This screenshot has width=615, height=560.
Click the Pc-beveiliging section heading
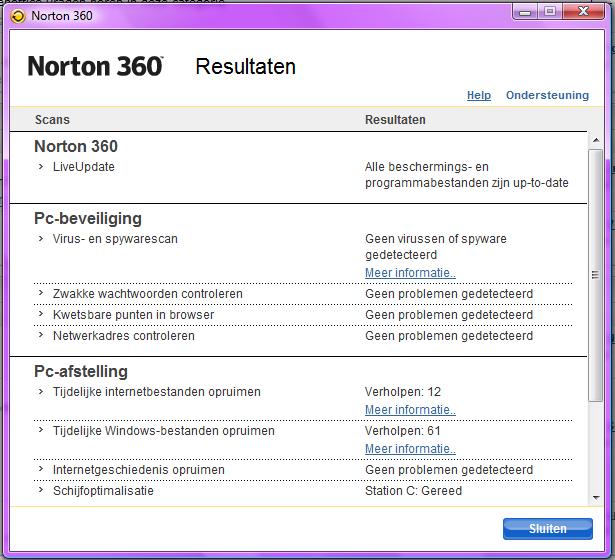88,218
